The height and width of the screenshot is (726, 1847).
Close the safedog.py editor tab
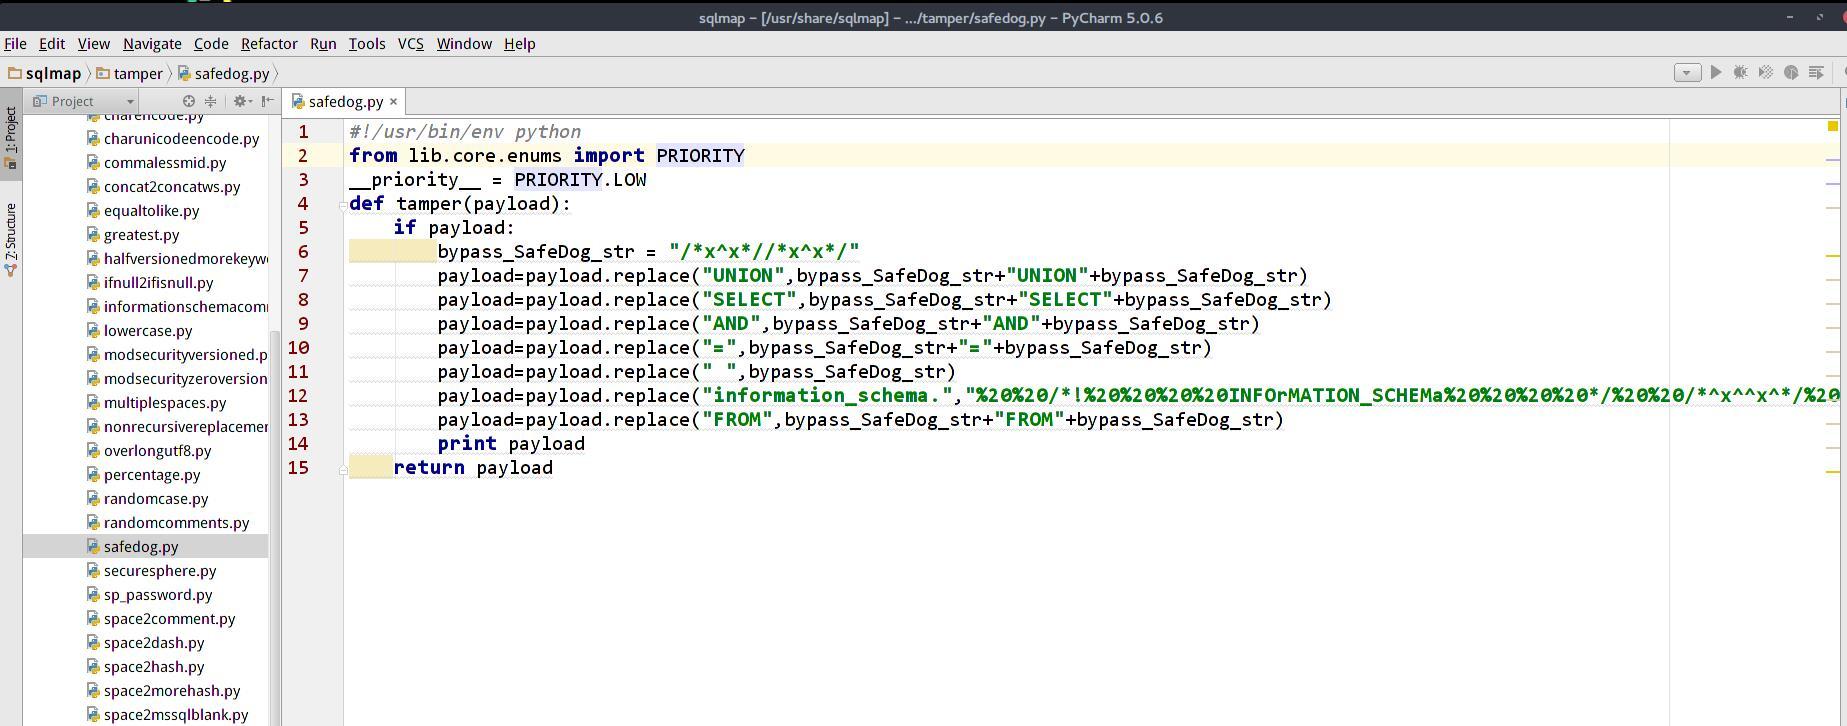(393, 101)
